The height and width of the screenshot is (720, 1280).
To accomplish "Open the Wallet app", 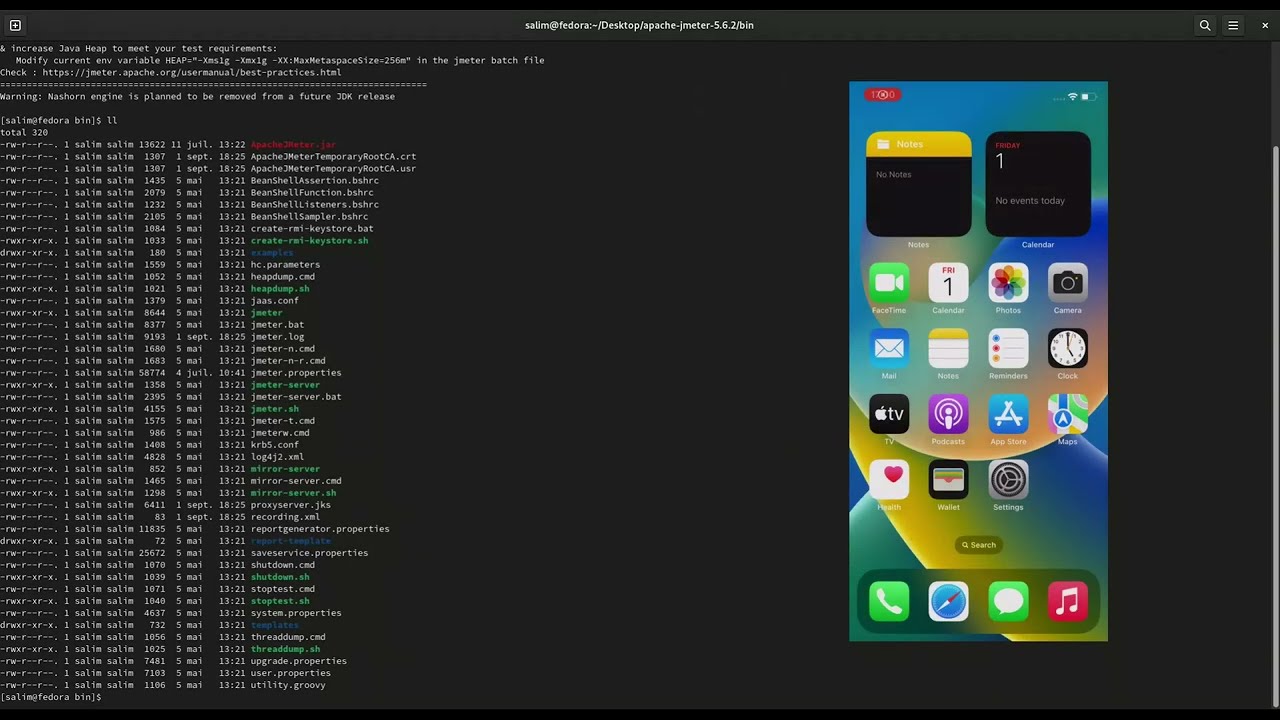I will 948,480.
